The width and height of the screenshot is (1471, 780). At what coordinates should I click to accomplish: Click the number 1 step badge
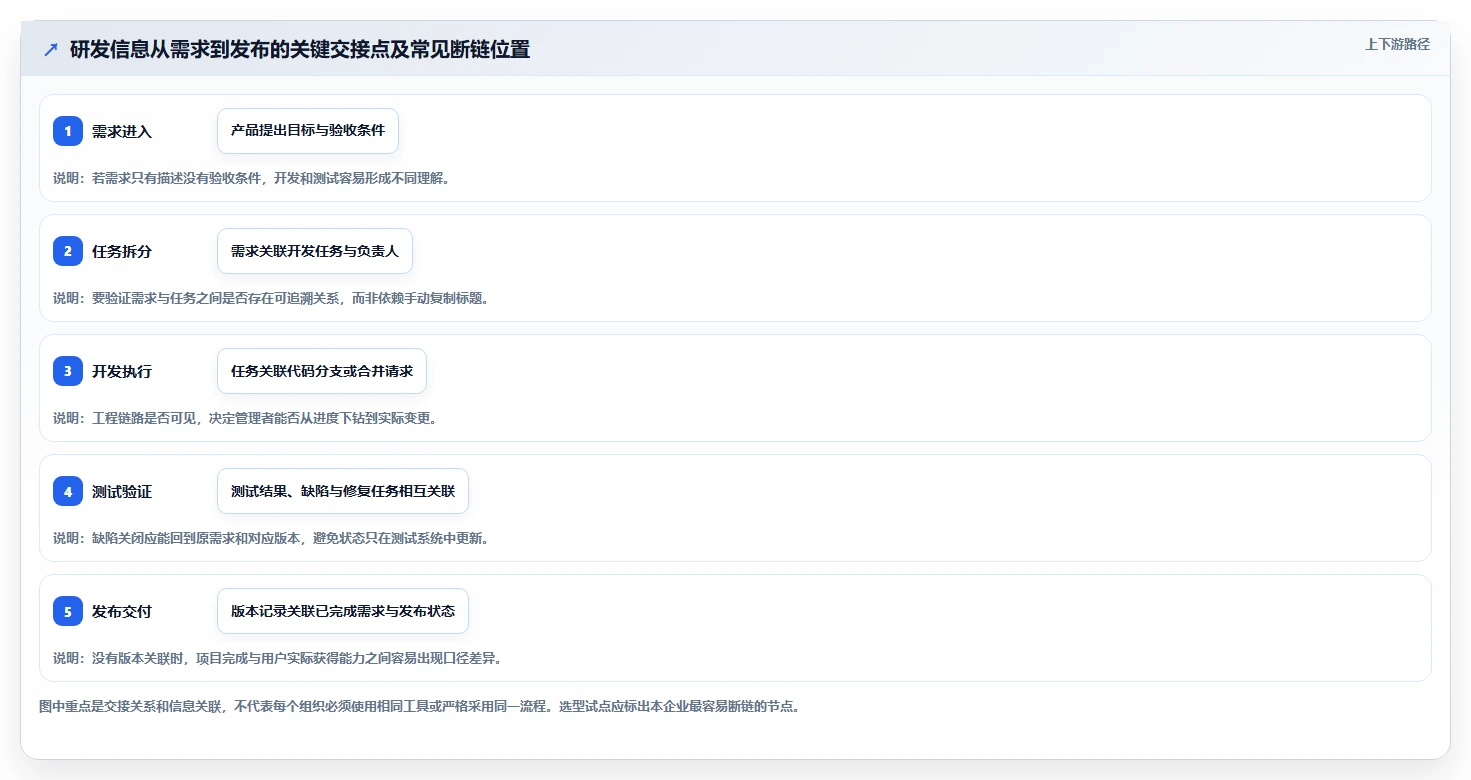pyautogui.click(x=68, y=131)
